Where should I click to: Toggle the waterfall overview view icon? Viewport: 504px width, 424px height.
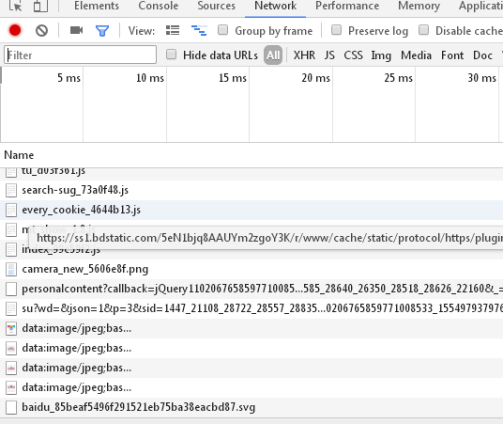[x=199, y=31]
